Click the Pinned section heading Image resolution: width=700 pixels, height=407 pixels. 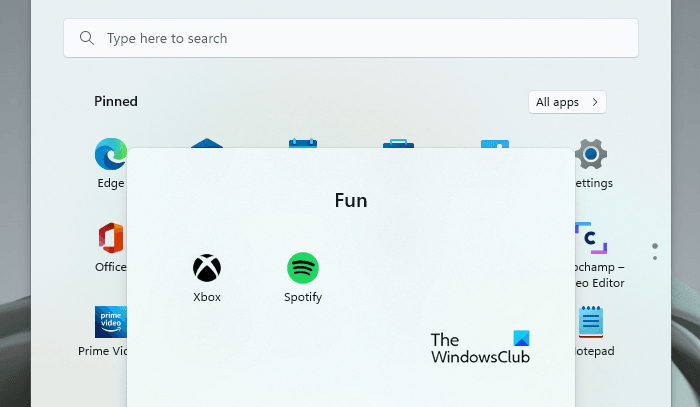click(116, 101)
